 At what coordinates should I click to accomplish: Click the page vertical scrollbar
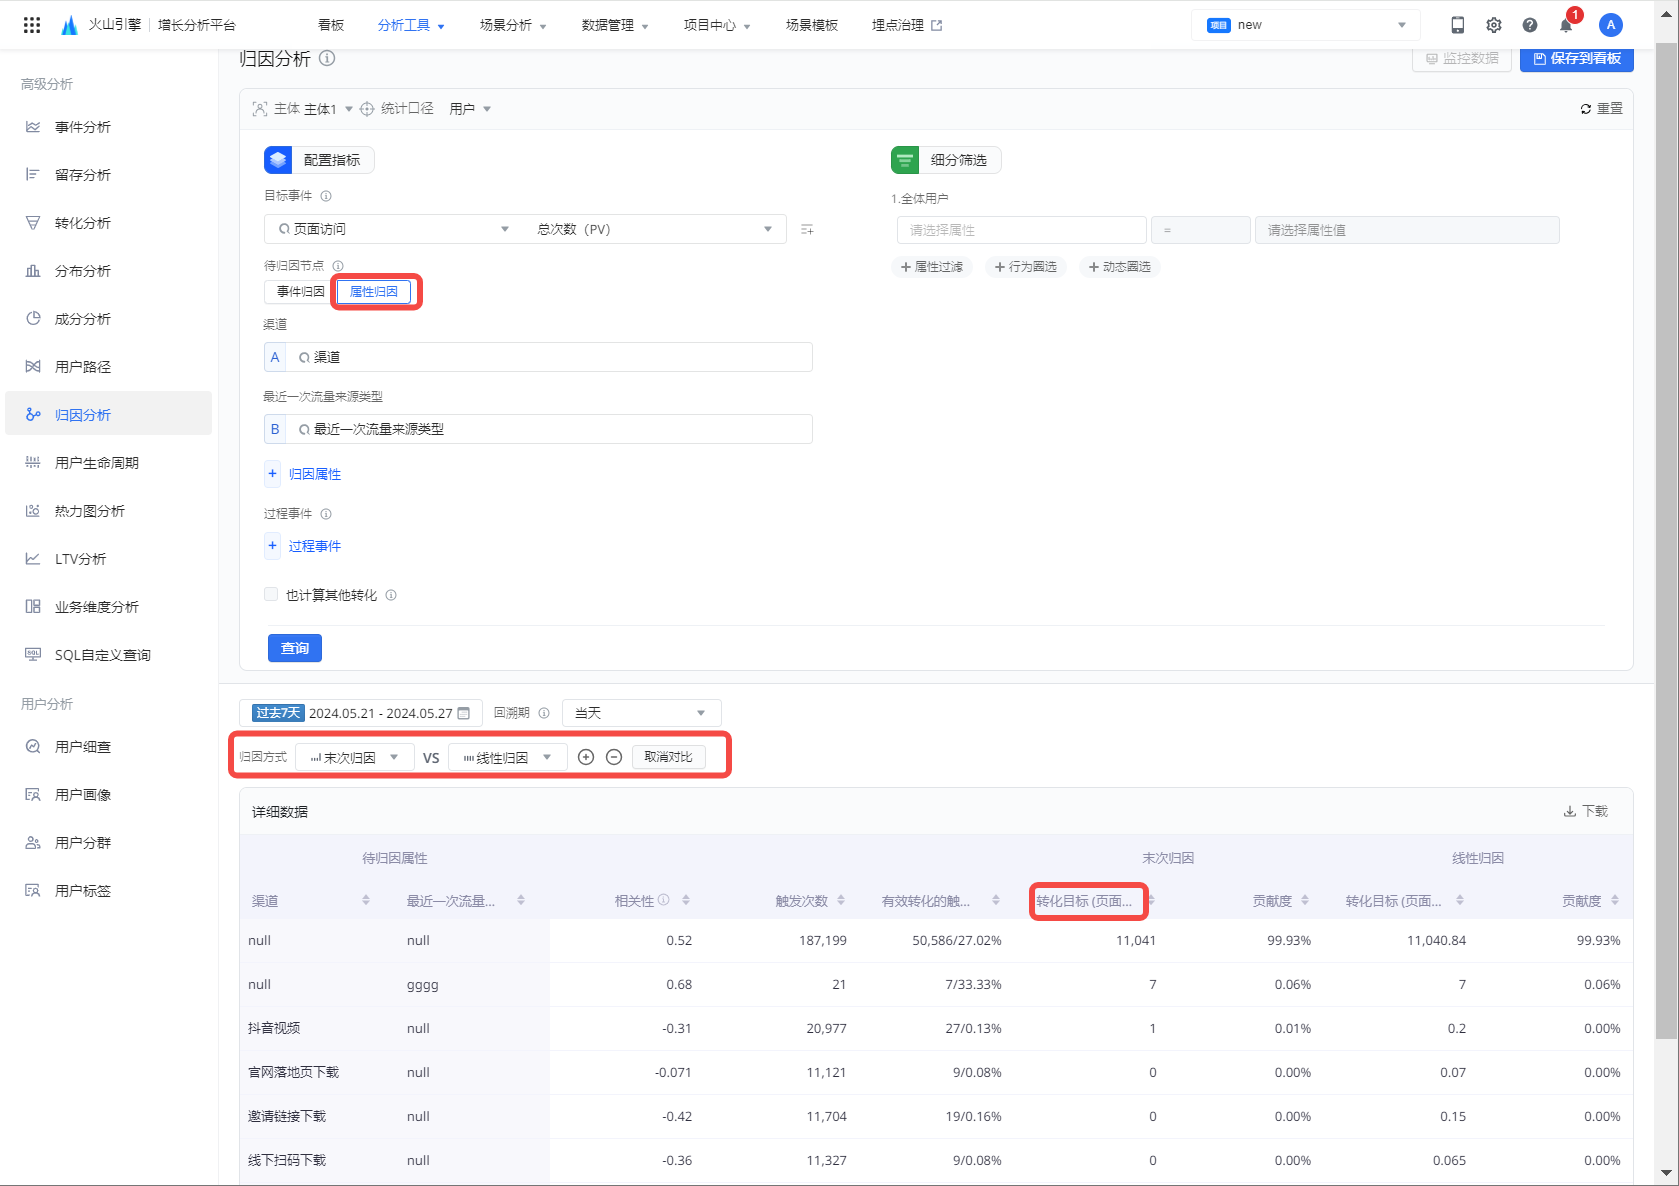click(x=1667, y=540)
